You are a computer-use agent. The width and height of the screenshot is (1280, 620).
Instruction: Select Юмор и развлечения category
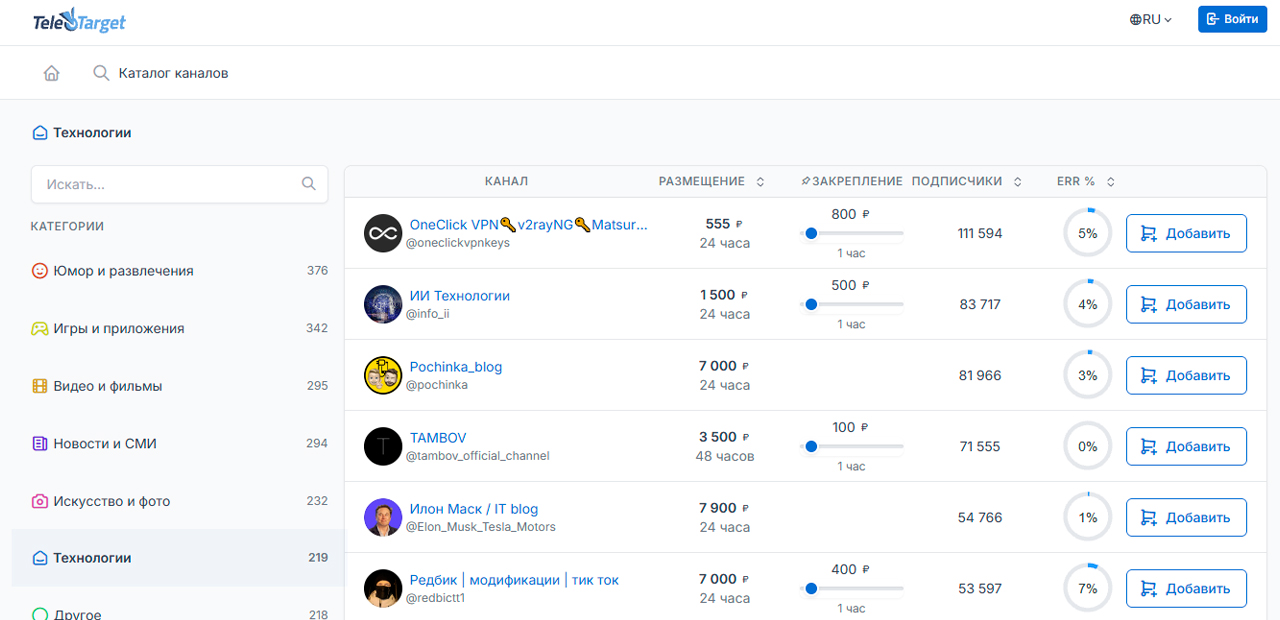click(x=180, y=271)
